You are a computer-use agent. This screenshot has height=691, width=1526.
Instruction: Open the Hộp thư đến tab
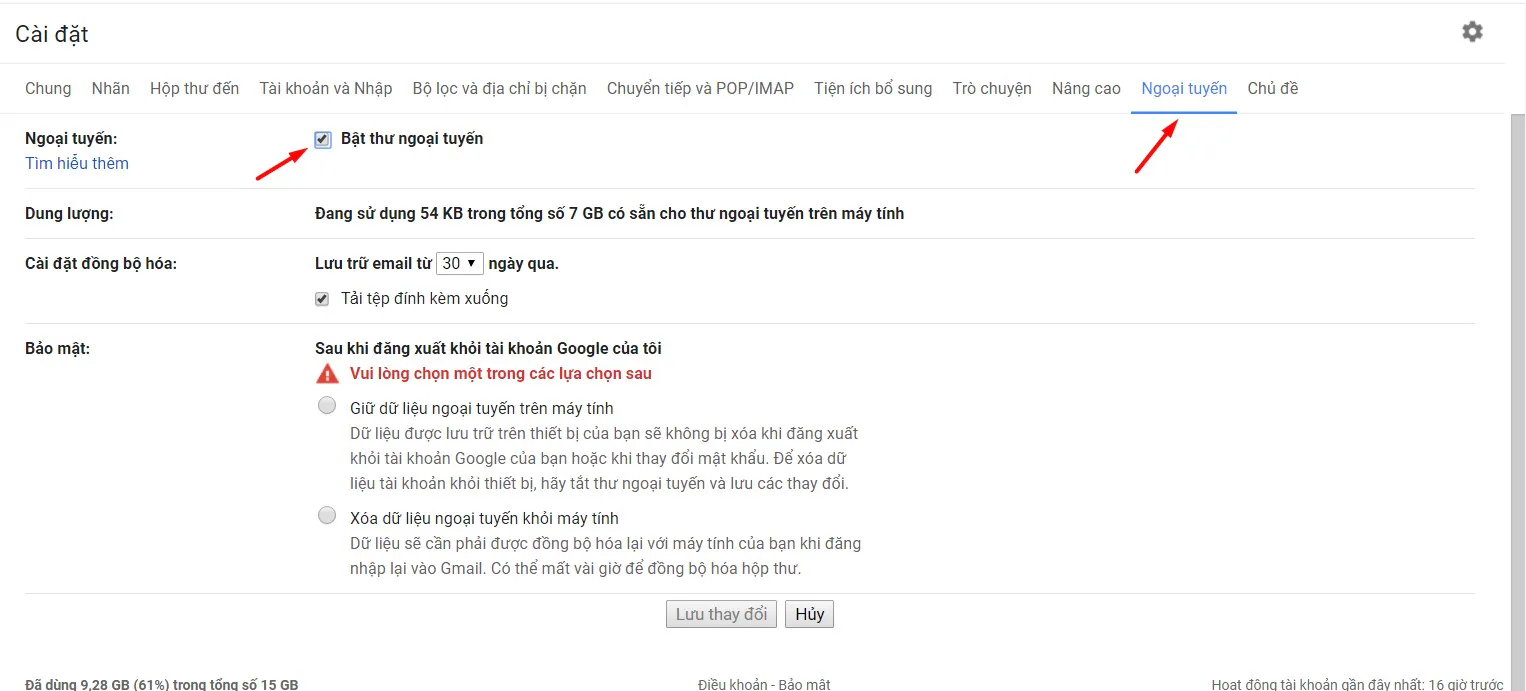(x=195, y=89)
